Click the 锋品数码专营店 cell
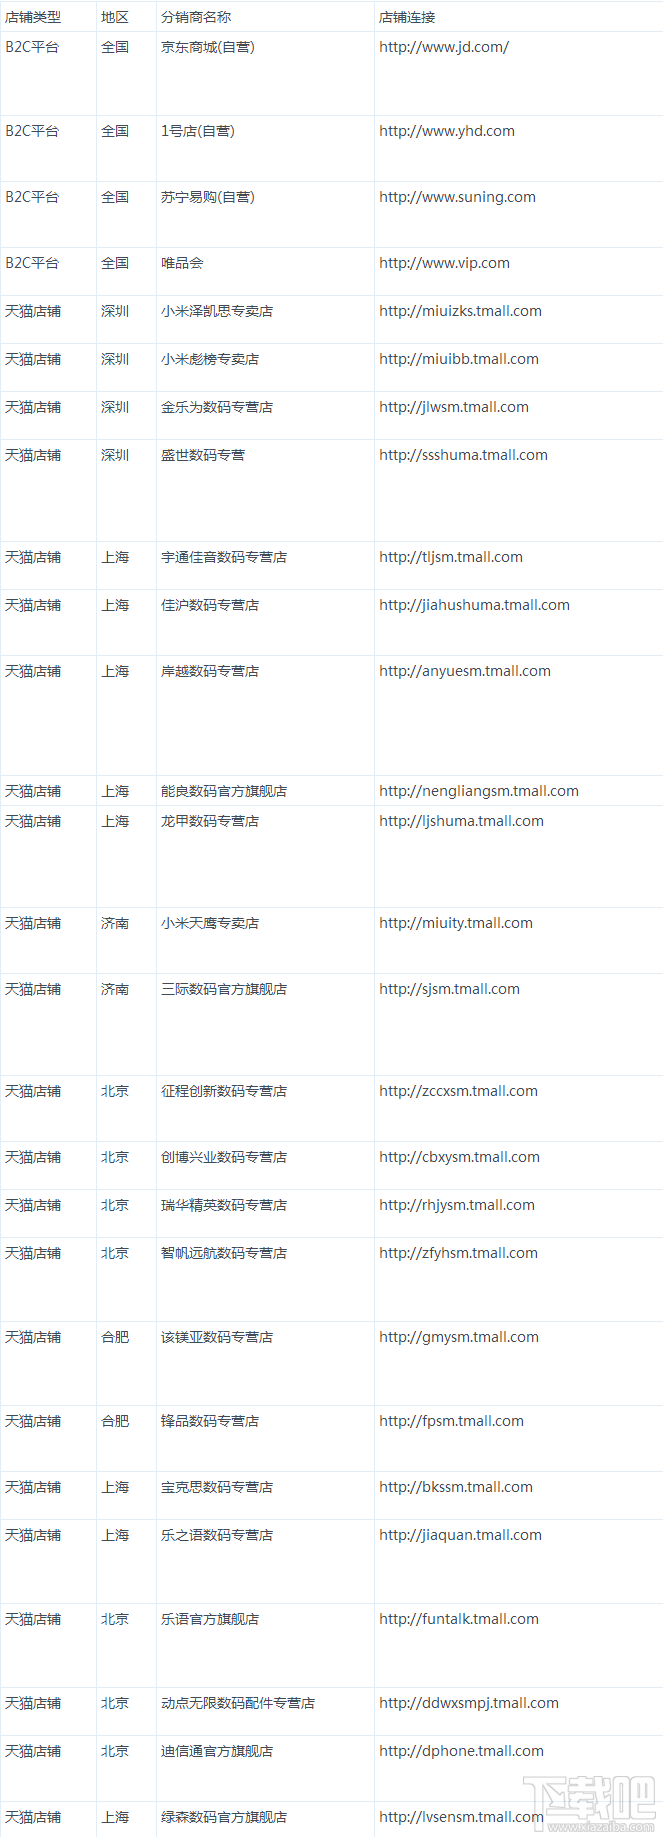 click(210, 1421)
